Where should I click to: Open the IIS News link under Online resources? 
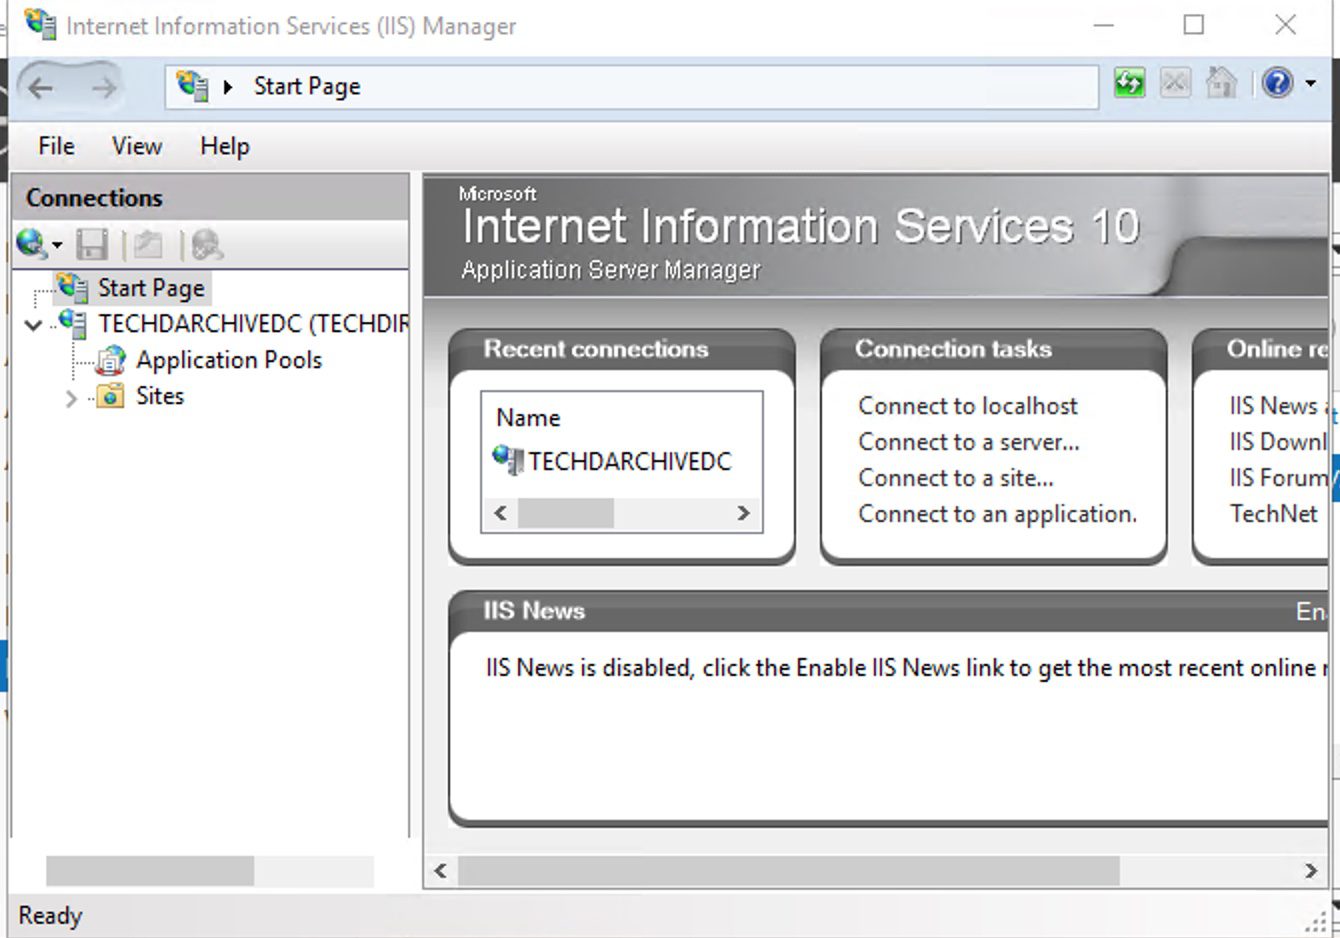(x=1278, y=406)
